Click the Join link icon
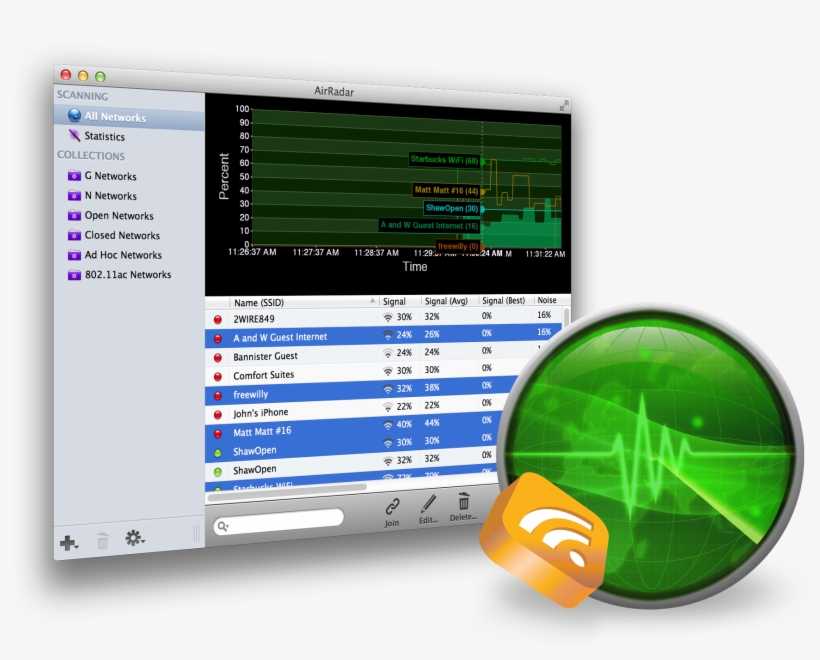 pos(392,506)
